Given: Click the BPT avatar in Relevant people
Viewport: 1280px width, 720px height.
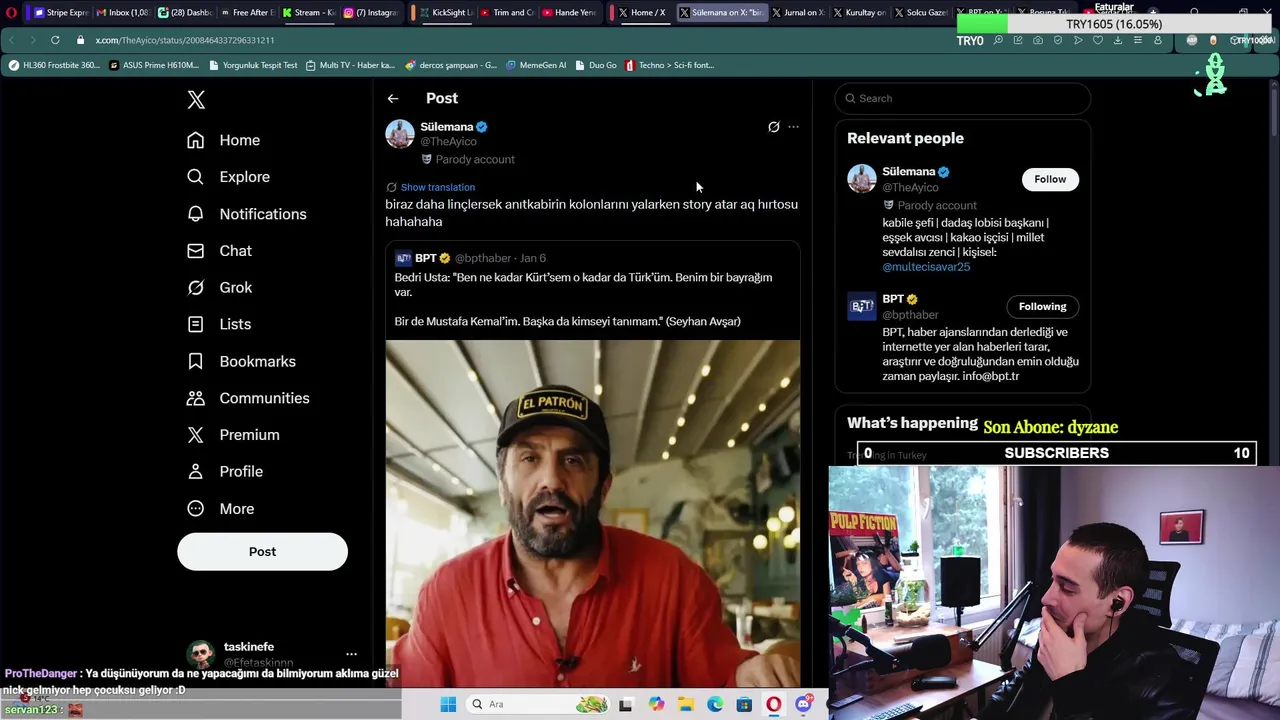Looking at the screenshot, I should tap(861, 306).
